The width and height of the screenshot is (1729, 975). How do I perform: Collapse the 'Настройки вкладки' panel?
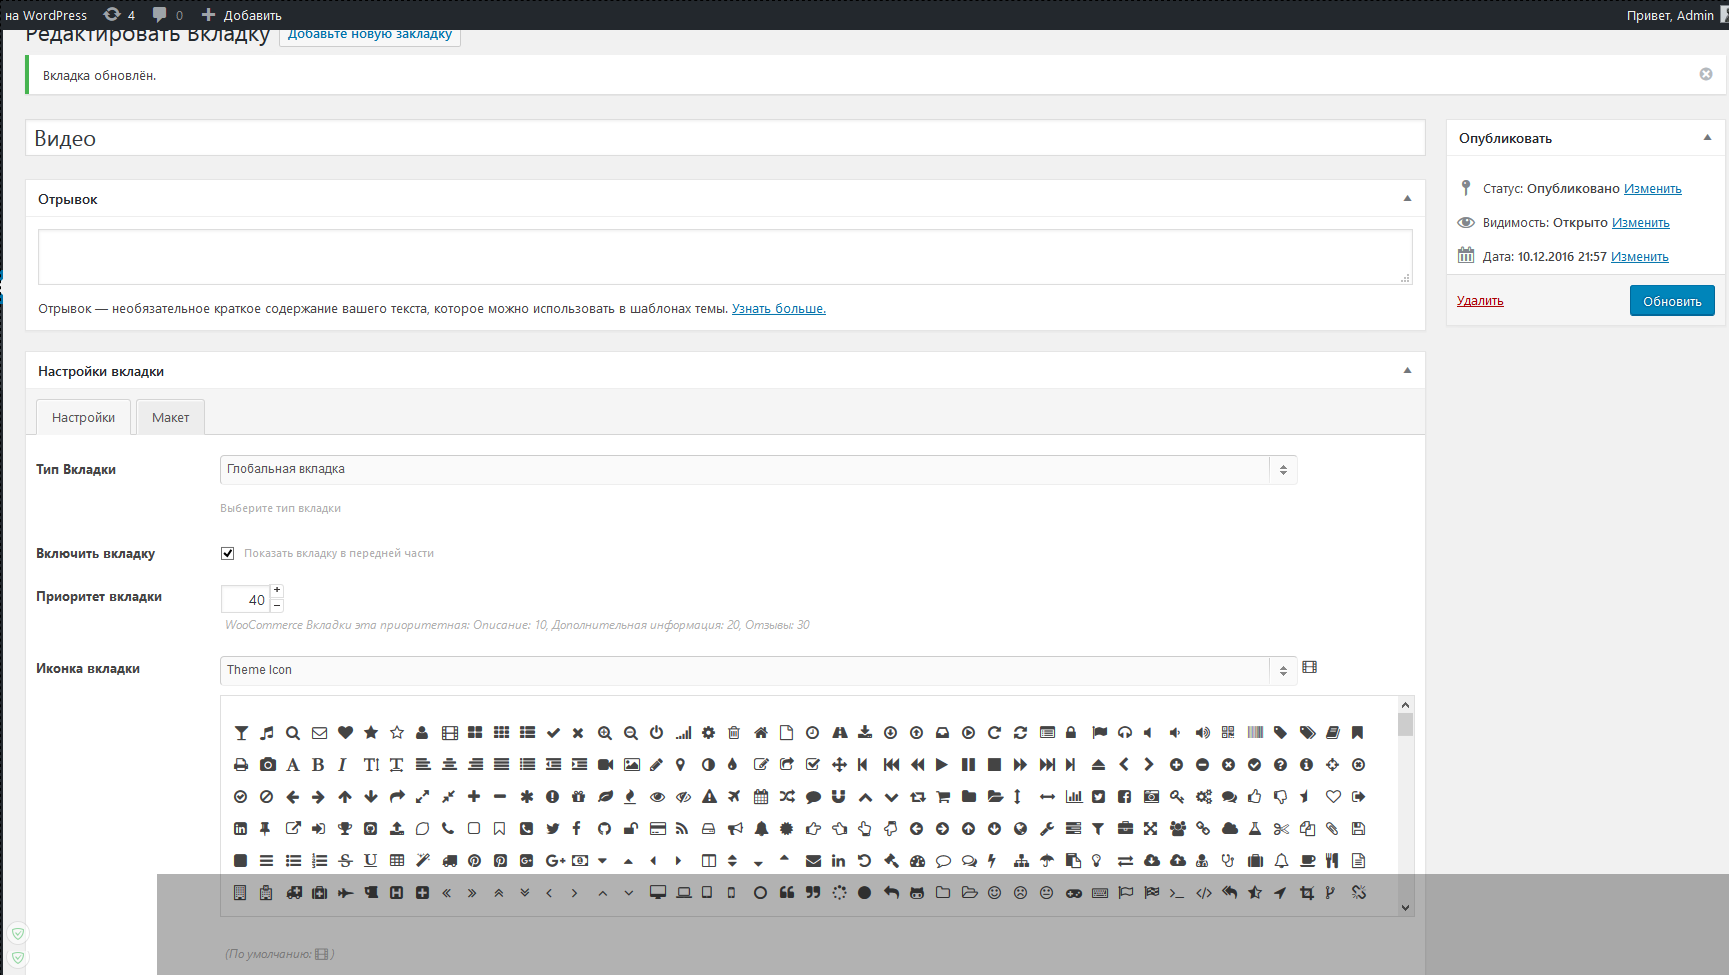pos(1407,371)
